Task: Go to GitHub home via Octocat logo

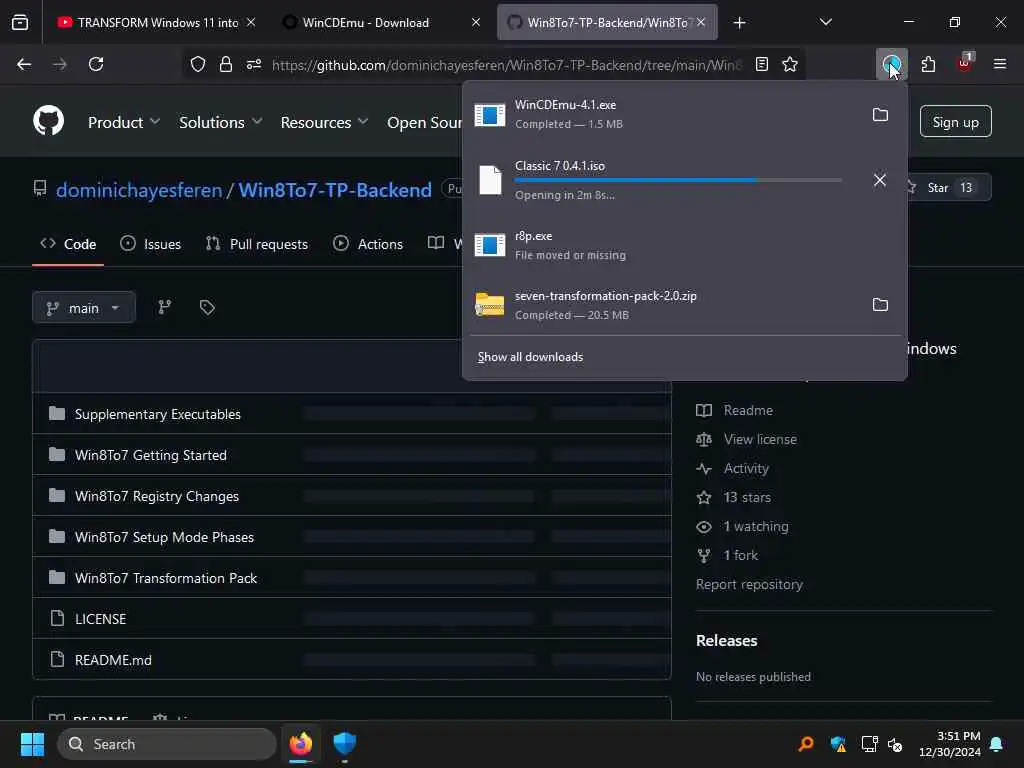Action: coord(48,121)
